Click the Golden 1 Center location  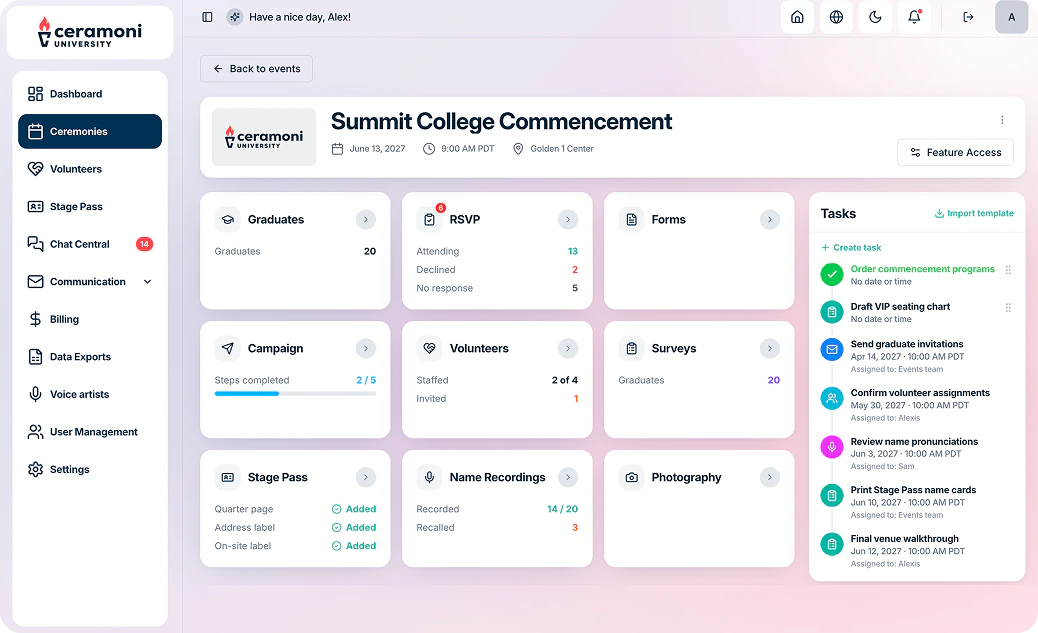[x=562, y=149]
